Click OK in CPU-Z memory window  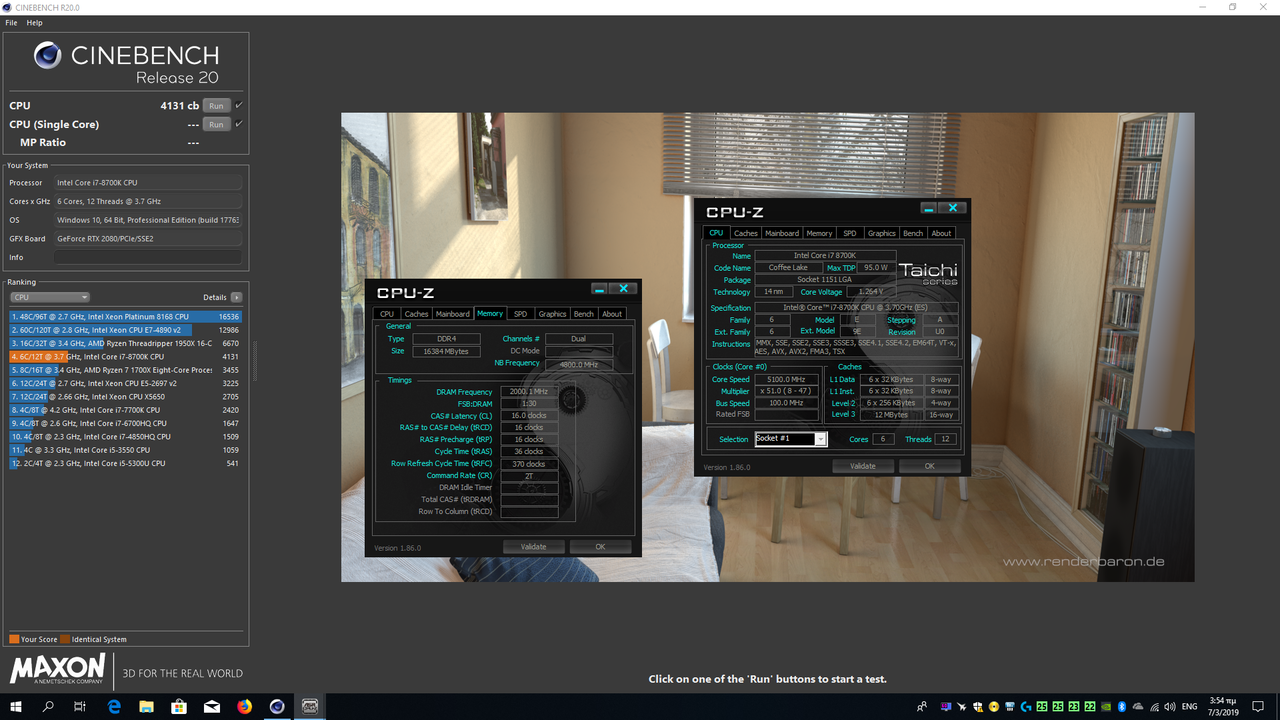click(x=600, y=547)
